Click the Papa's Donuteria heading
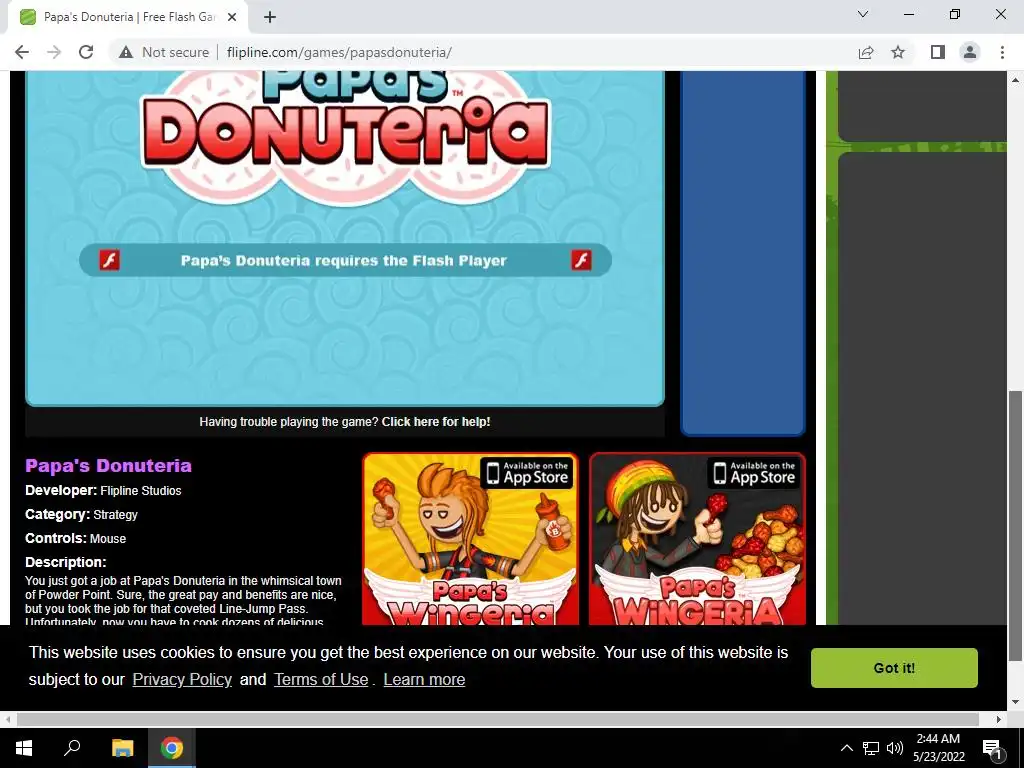Image resolution: width=1024 pixels, height=768 pixels. 108,466
